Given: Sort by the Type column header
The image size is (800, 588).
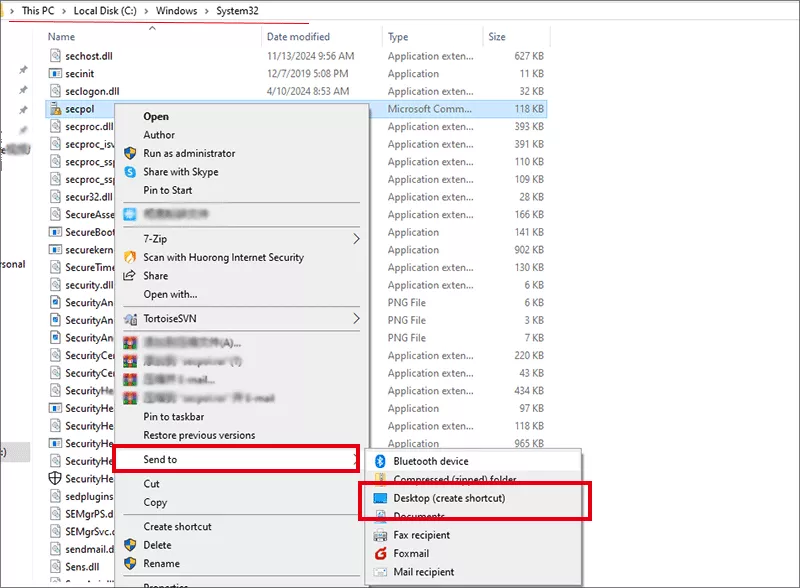Looking at the screenshot, I should coord(398,37).
